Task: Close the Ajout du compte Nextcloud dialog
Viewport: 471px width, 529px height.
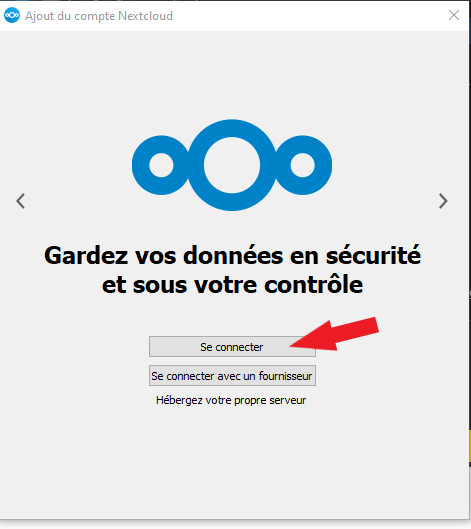Action: point(454,15)
